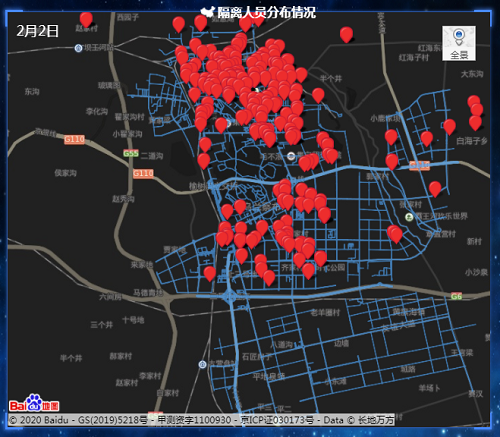Click the 坝王河站 station icon
Viewport: 500px width, 437px height.
pos(78,48)
